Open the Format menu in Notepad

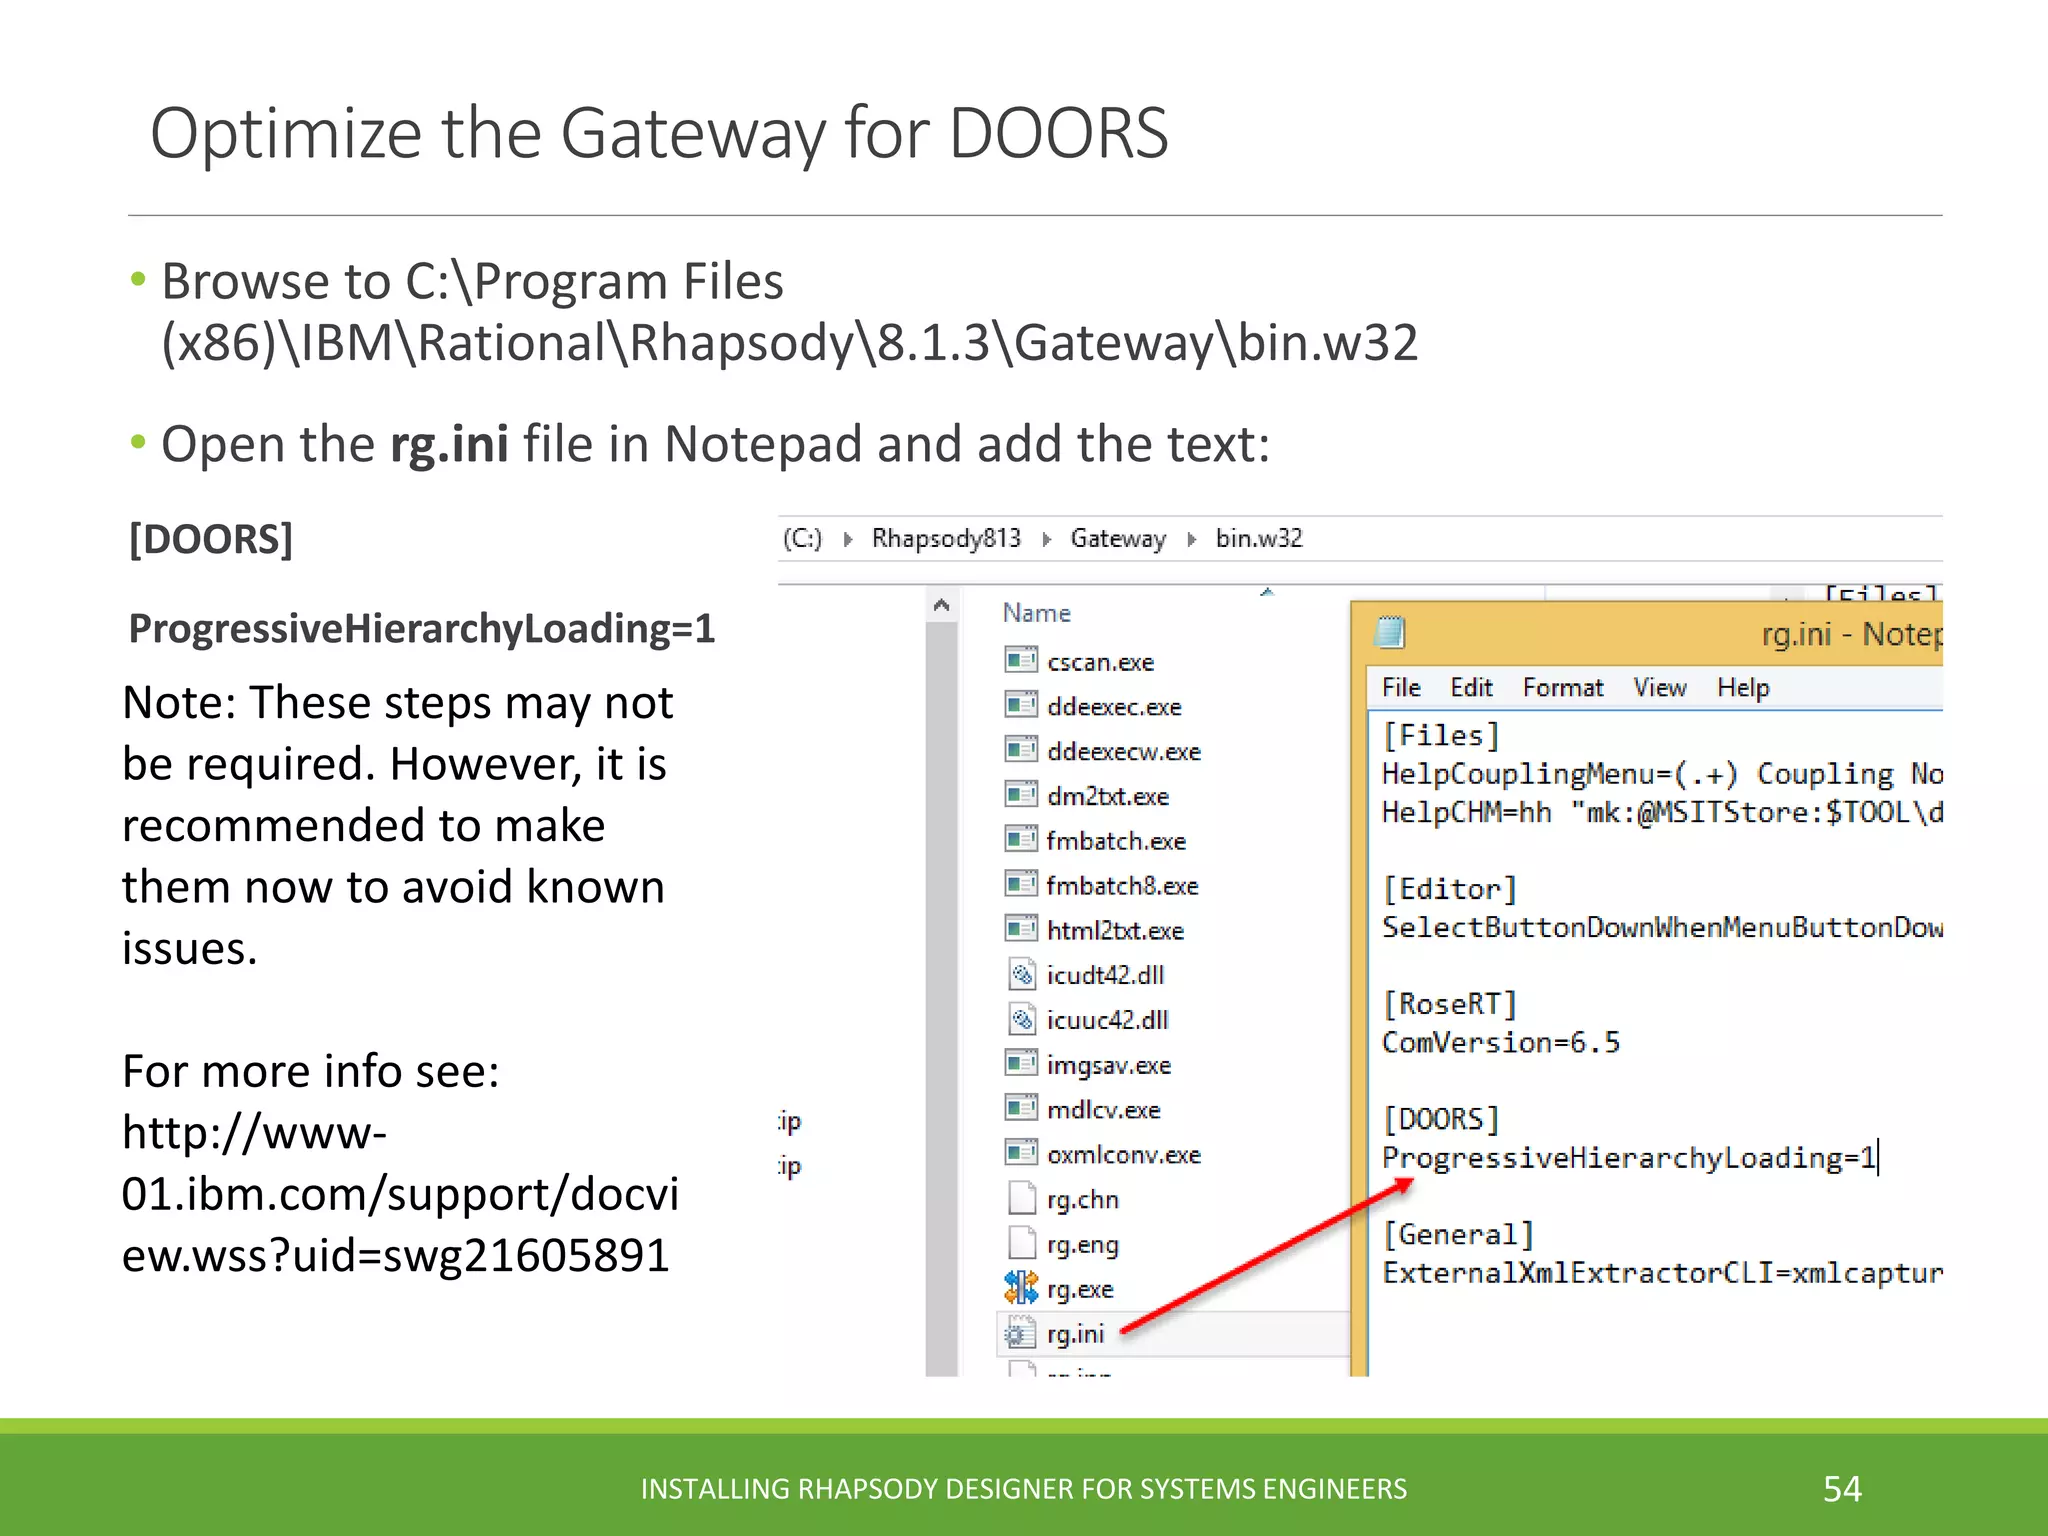click(x=1562, y=688)
